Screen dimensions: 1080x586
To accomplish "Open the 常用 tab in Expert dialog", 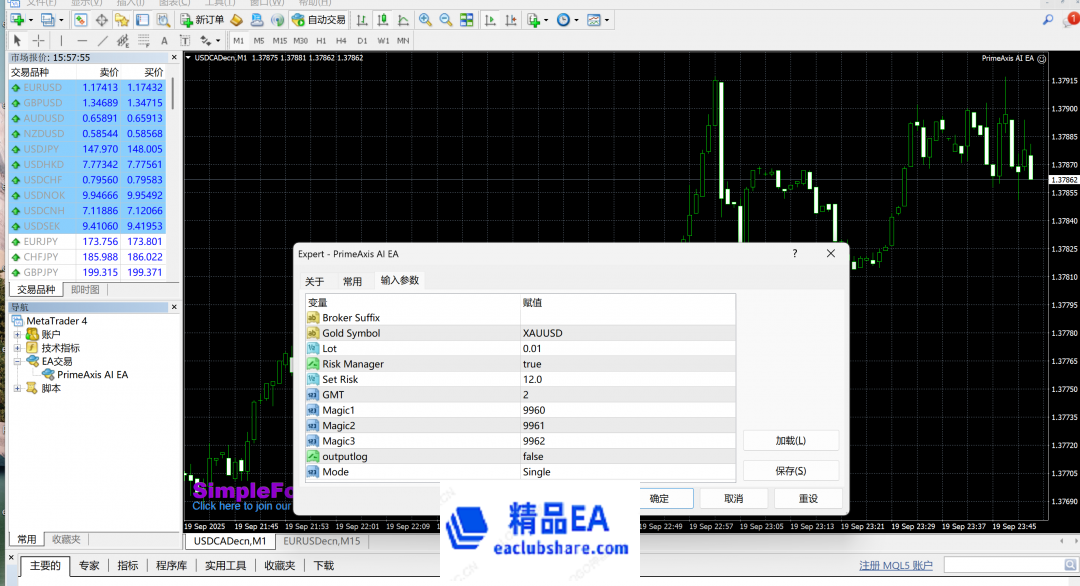I will [x=352, y=282].
